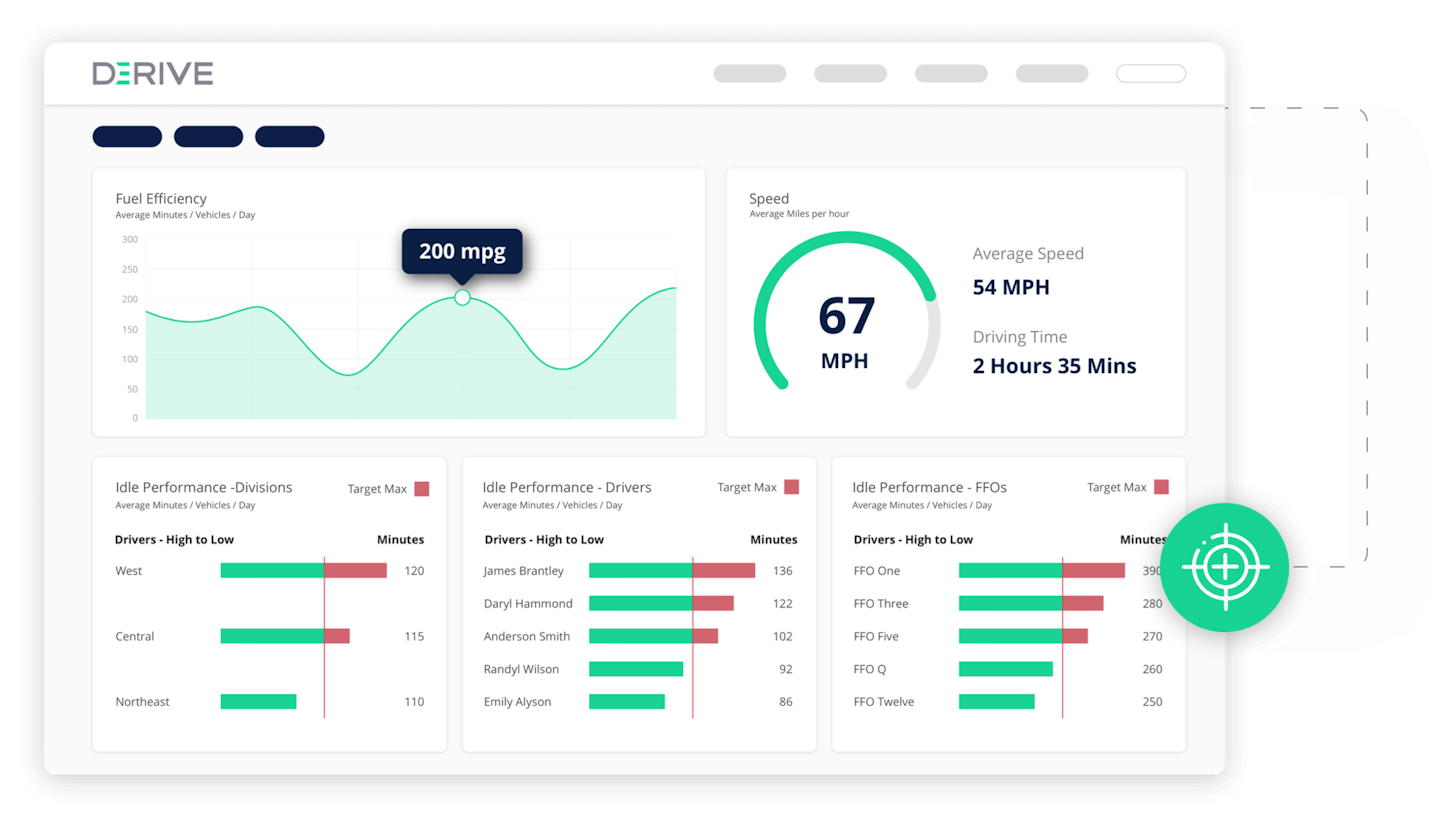
Task: Toggle the second filter pill below the logo
Action: (x=208, y=136)
